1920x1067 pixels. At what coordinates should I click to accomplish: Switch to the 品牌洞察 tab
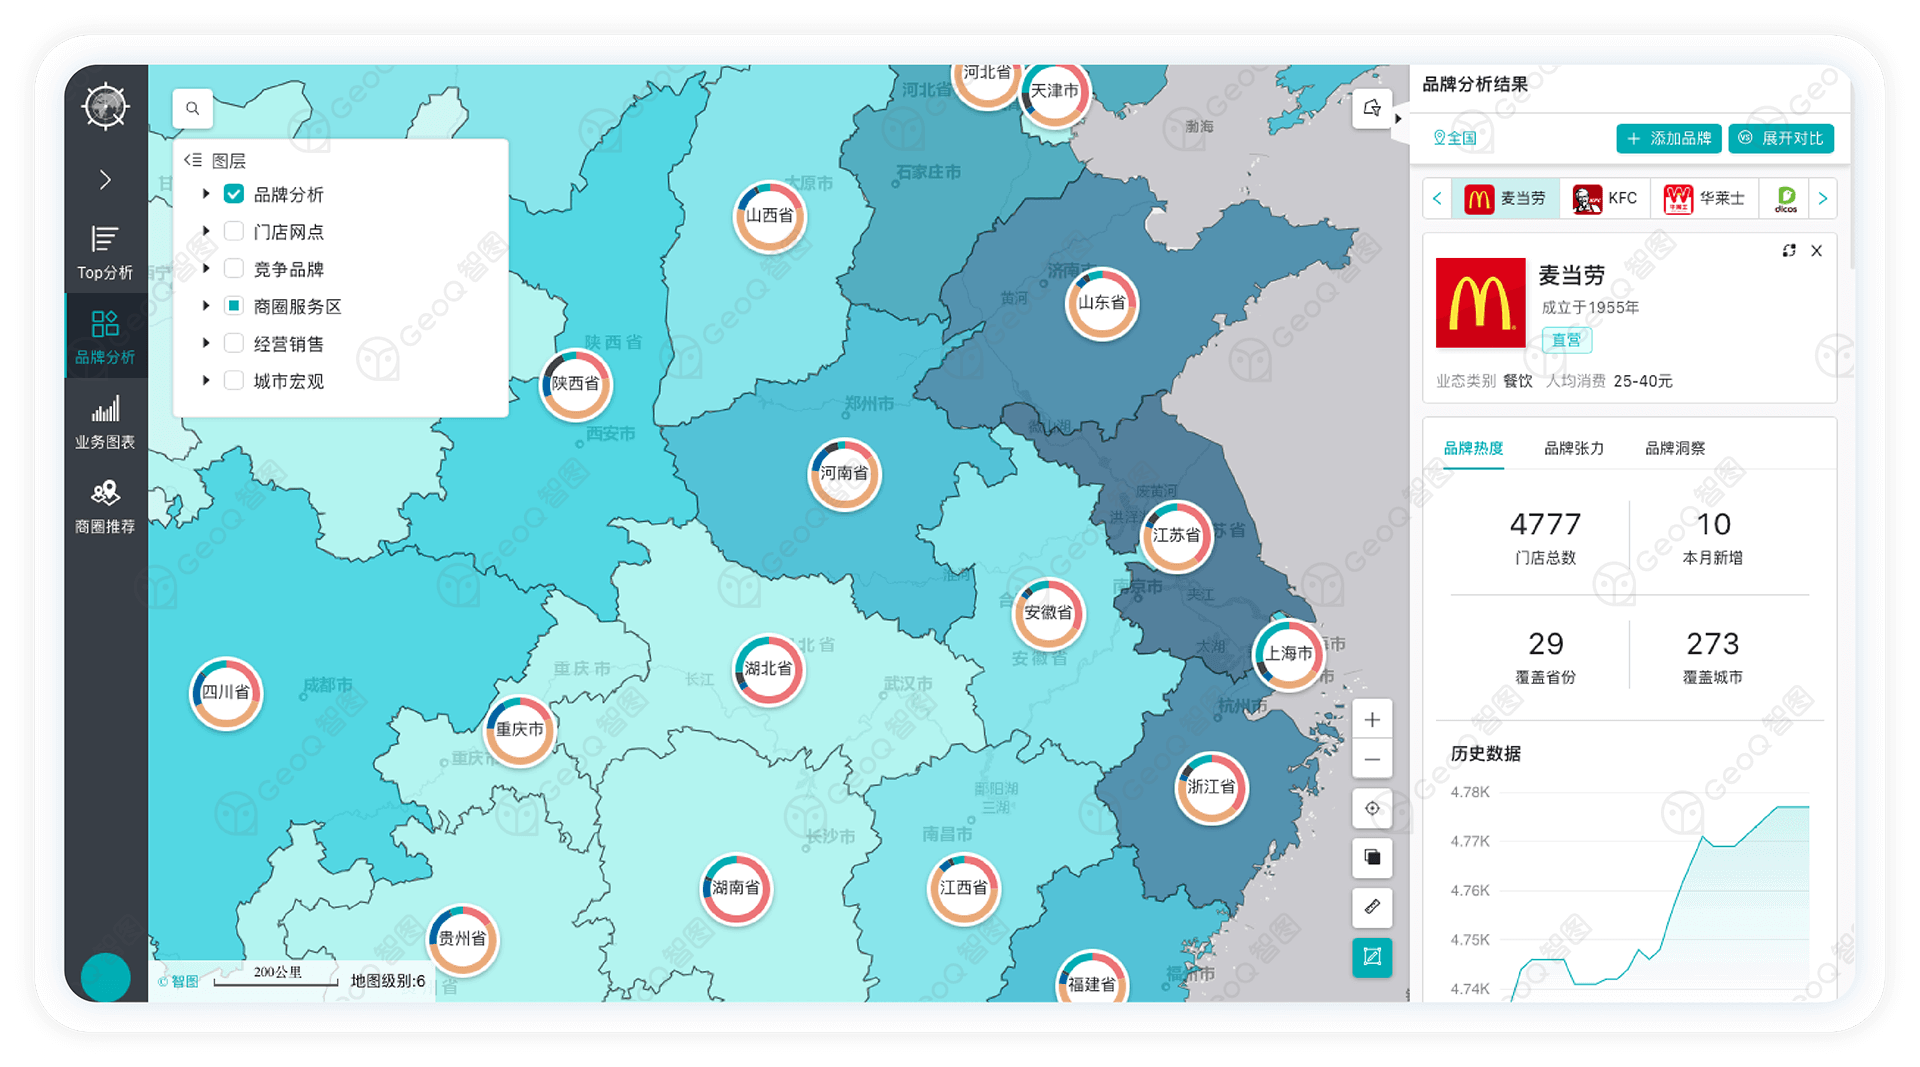(1675, 448)
